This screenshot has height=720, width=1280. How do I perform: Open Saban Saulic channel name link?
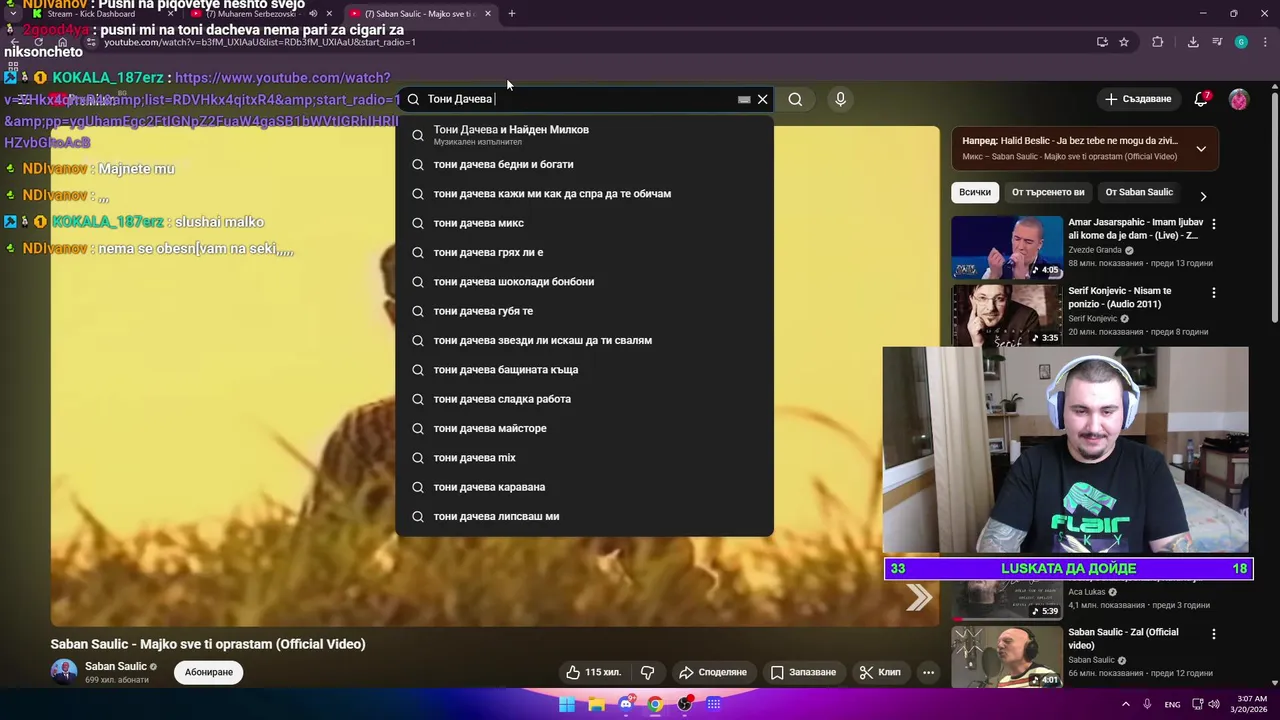(x=116, y=666)
